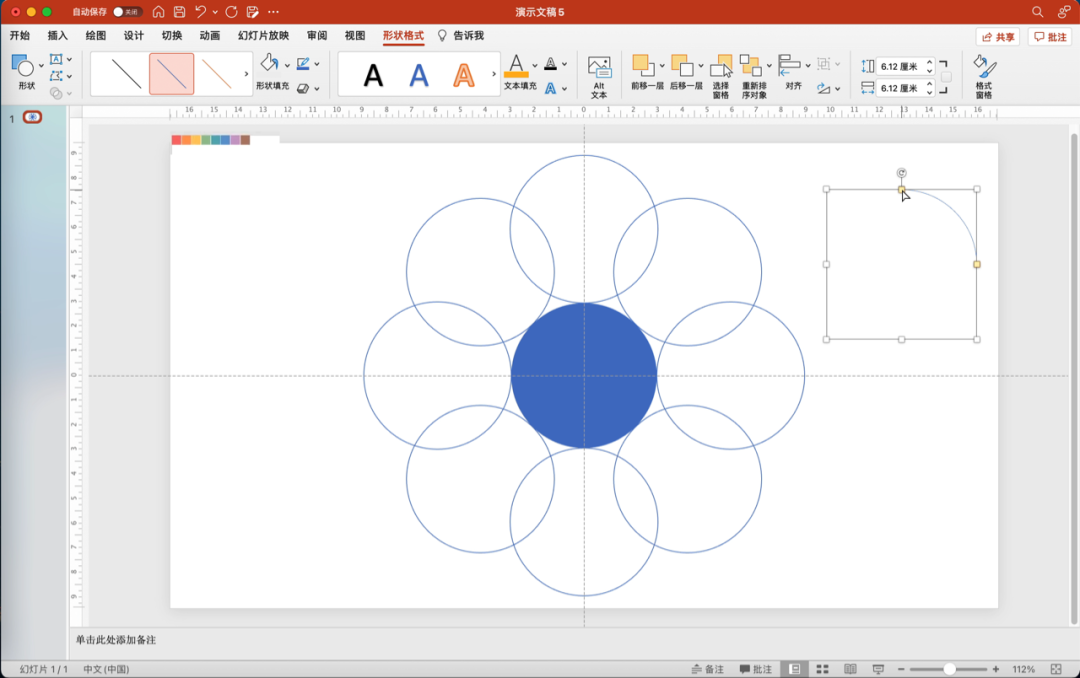This screenshot has height=678, width=1080.
Task: Click the 对齐 align icon
Action: pos(789,66)
